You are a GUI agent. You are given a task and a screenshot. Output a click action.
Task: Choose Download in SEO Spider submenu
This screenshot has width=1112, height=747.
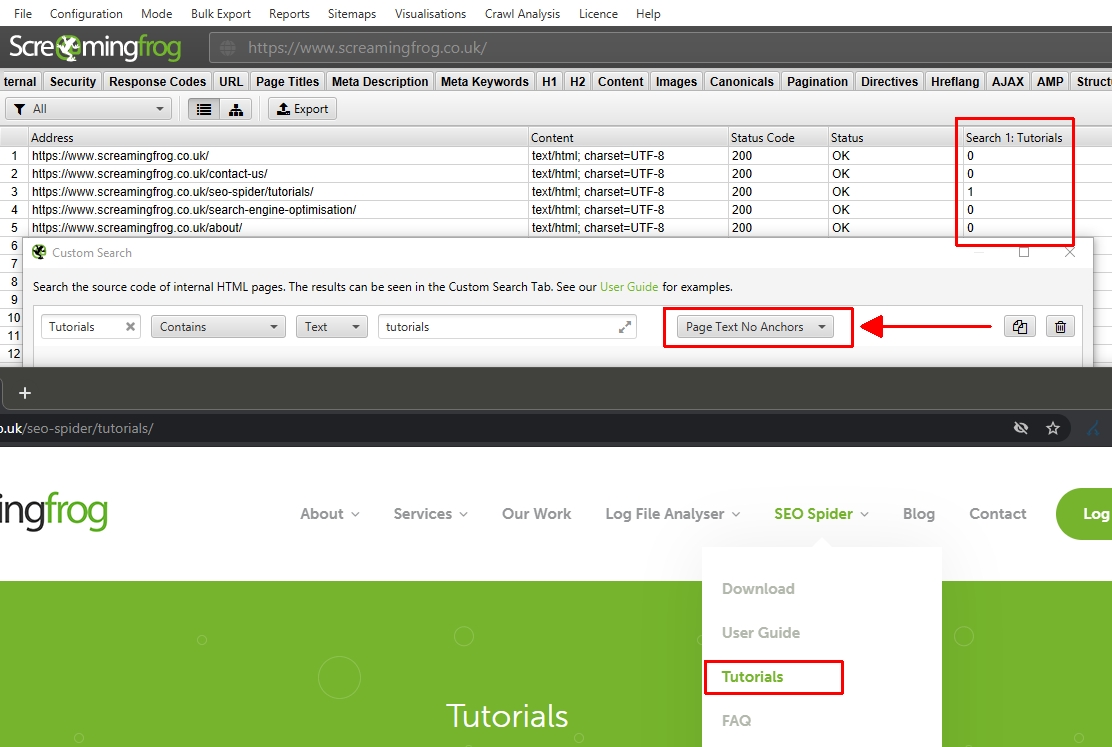(758, 589)
